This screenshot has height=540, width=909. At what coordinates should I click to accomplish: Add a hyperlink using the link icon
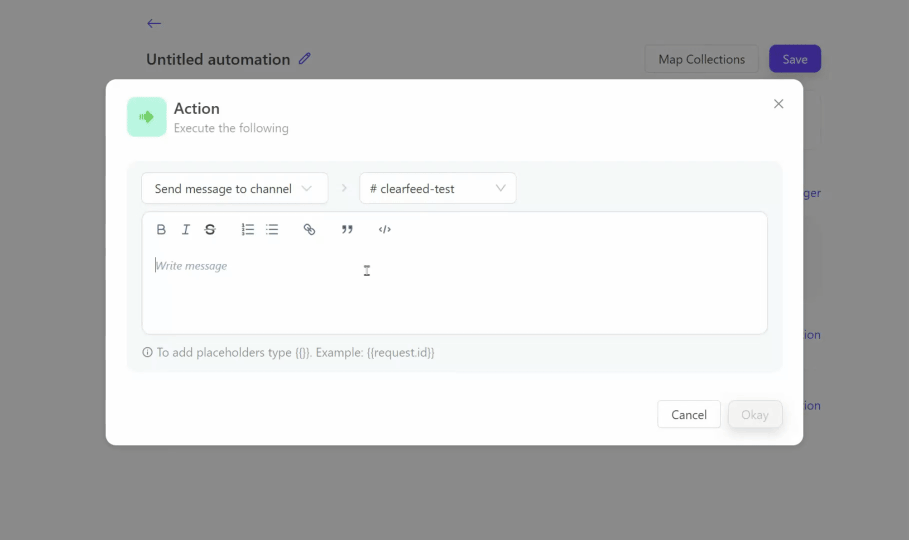tap(309, 230)
